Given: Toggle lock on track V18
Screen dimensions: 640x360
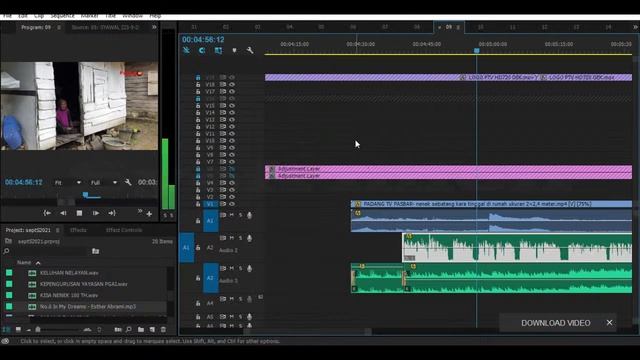Looking at the screenshot, I should 198,84.
